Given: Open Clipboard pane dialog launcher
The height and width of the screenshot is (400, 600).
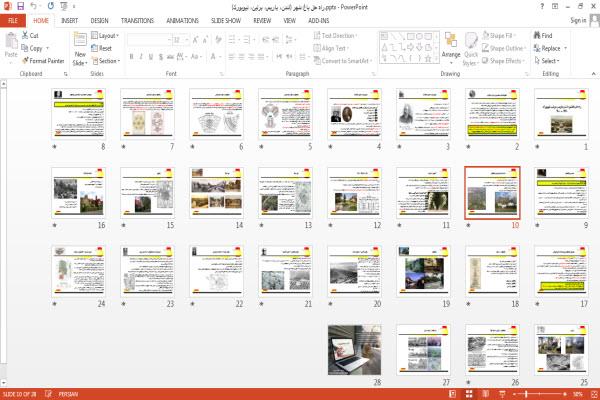Looking at the screenshot, I should click(x=66, y=74).
